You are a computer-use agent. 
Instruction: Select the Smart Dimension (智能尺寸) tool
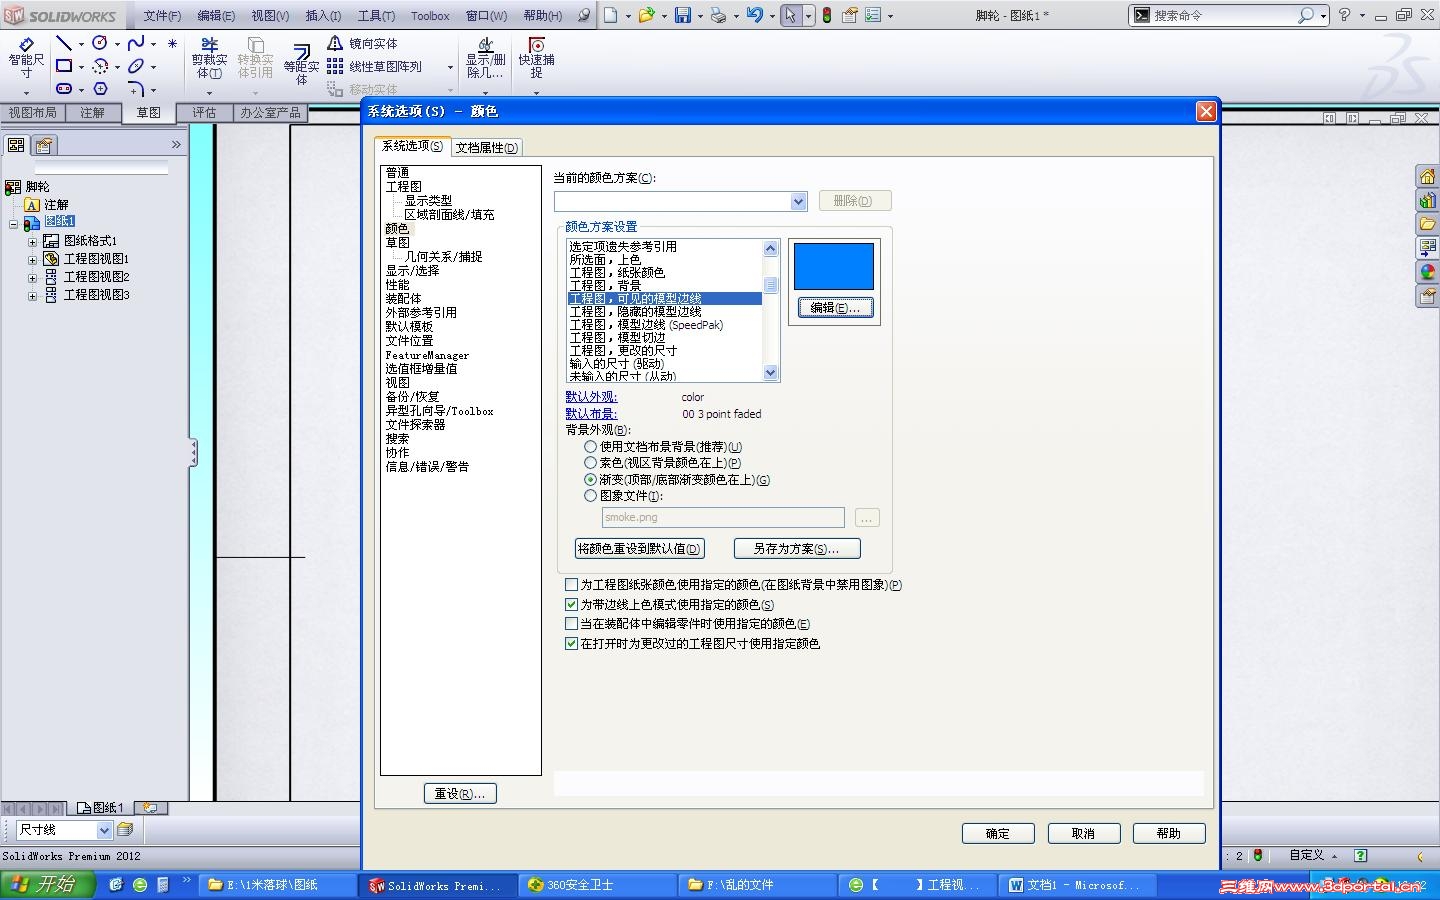pos(26,58)
